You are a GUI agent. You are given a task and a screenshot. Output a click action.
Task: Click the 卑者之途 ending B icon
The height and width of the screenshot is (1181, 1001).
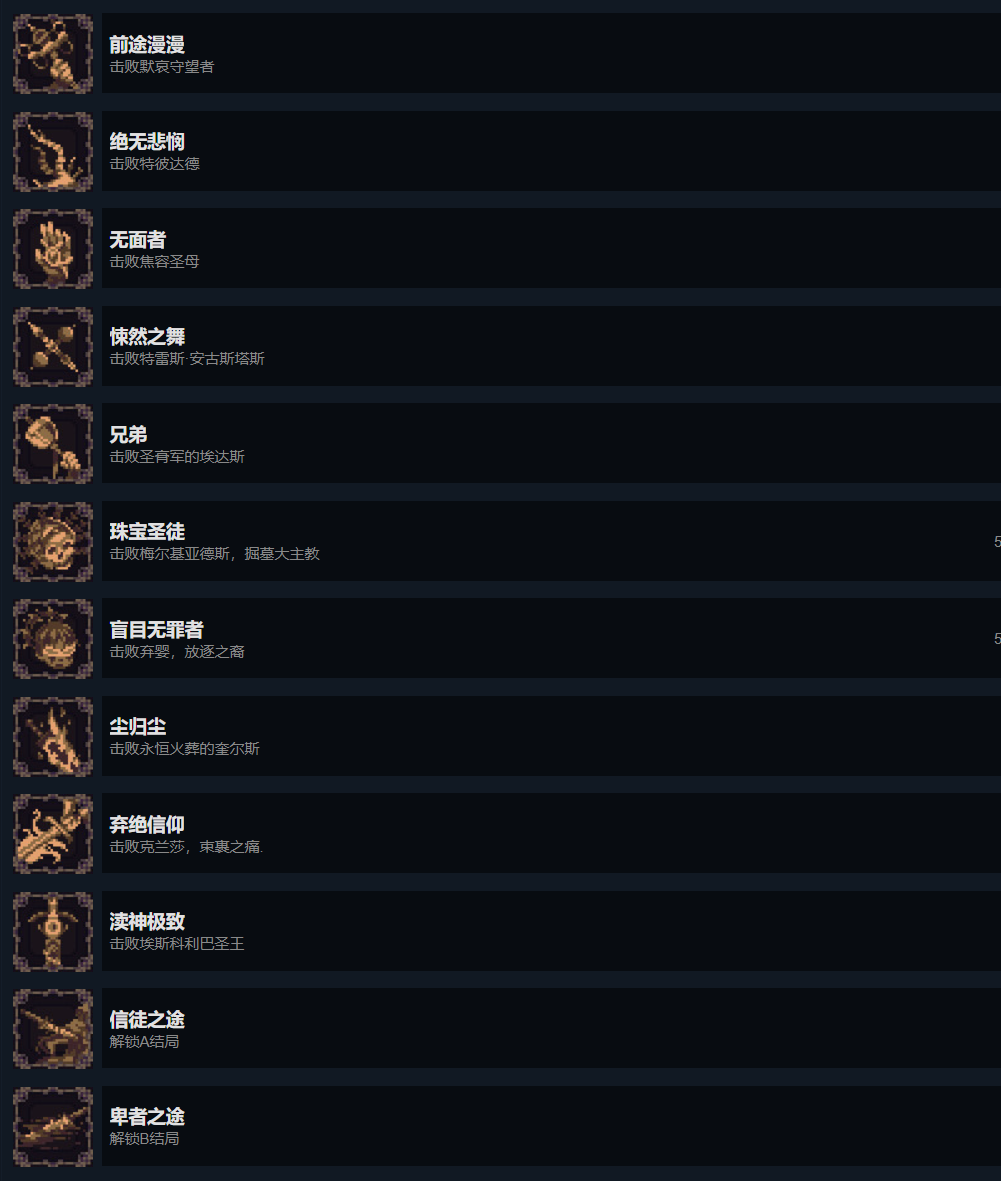pyautogui.click(x=53, y=1127)
